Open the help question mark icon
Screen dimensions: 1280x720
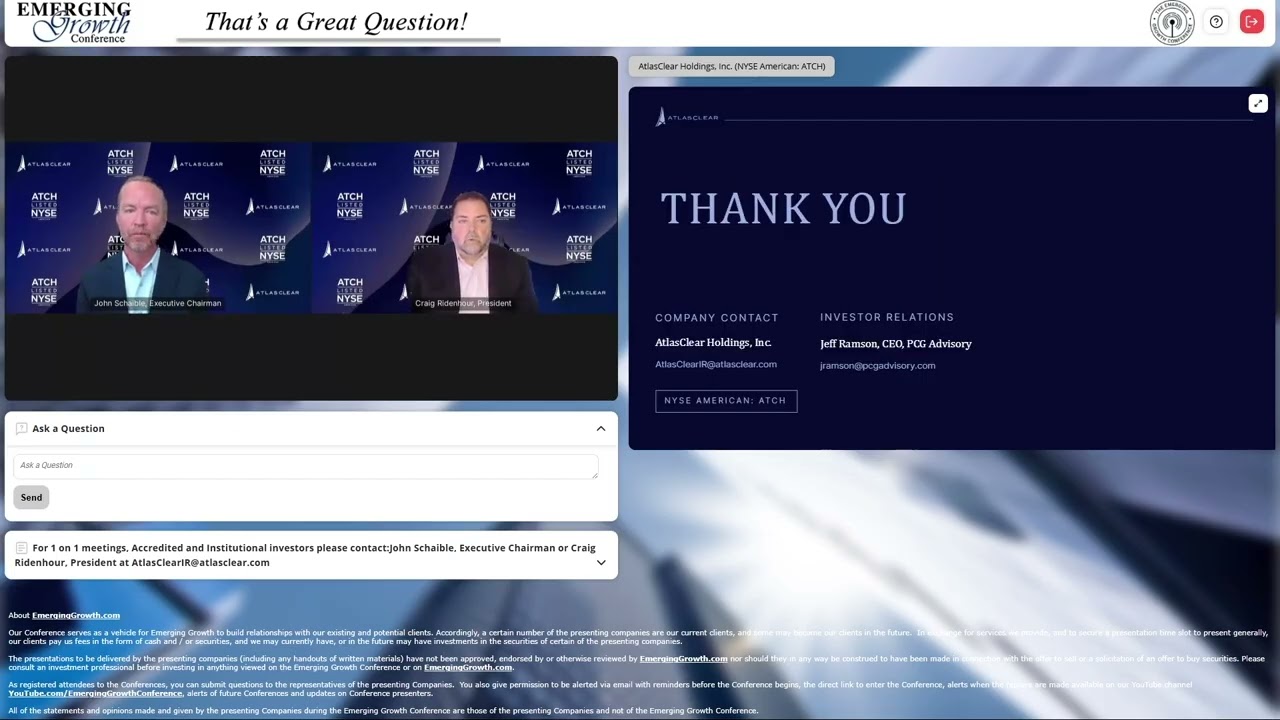point(1216,22)
